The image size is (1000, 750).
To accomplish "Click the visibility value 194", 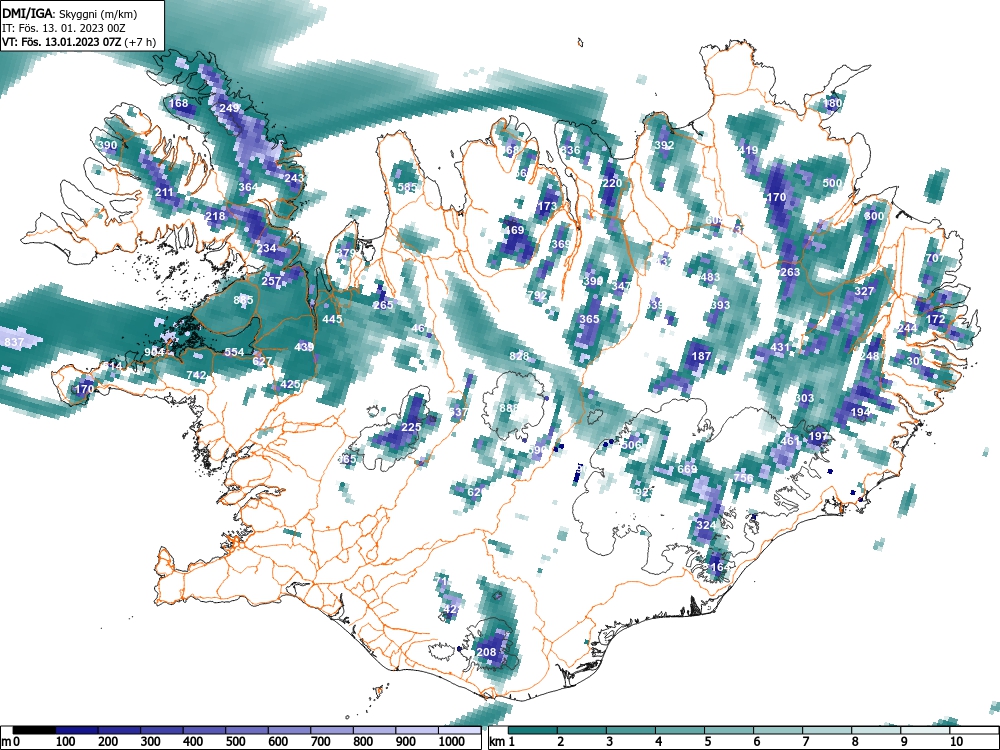I will (x=860, y=413).
